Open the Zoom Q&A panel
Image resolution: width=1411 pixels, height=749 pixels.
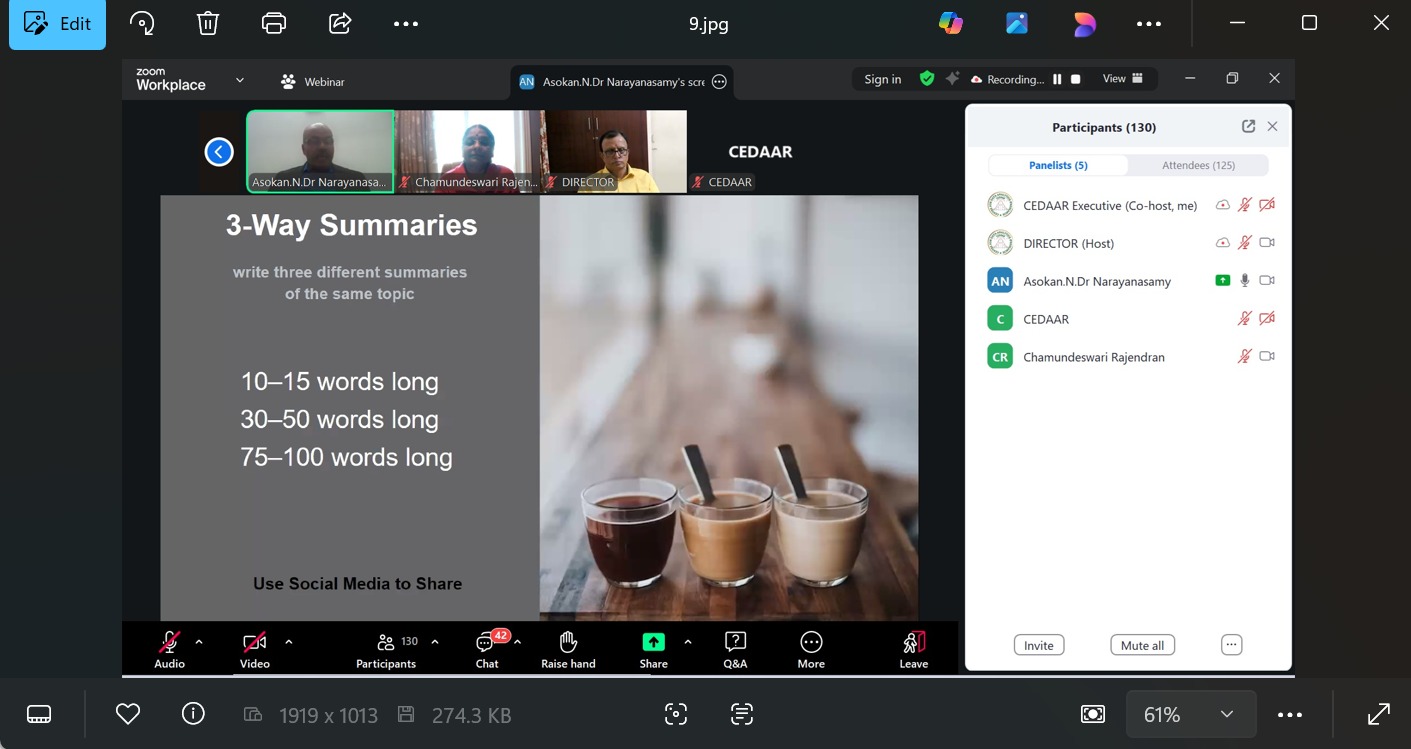[x=735, y=649]
